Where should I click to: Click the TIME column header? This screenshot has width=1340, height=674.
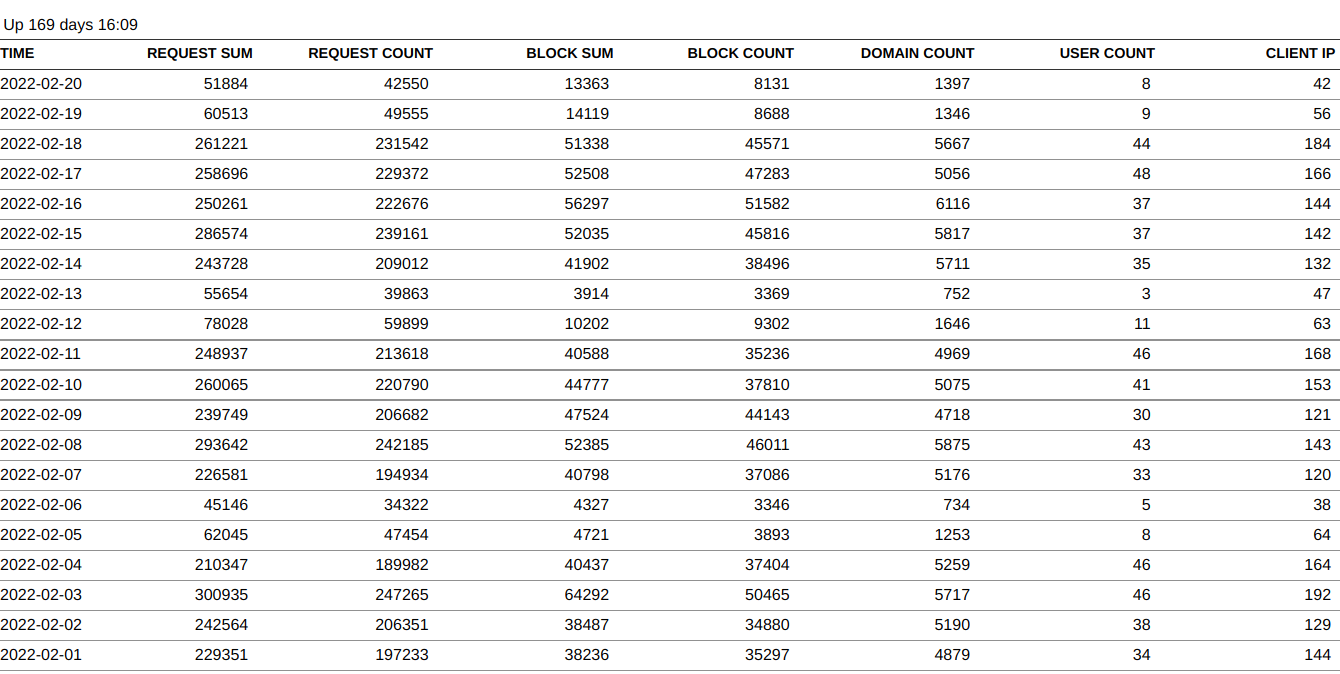[17, 54]
